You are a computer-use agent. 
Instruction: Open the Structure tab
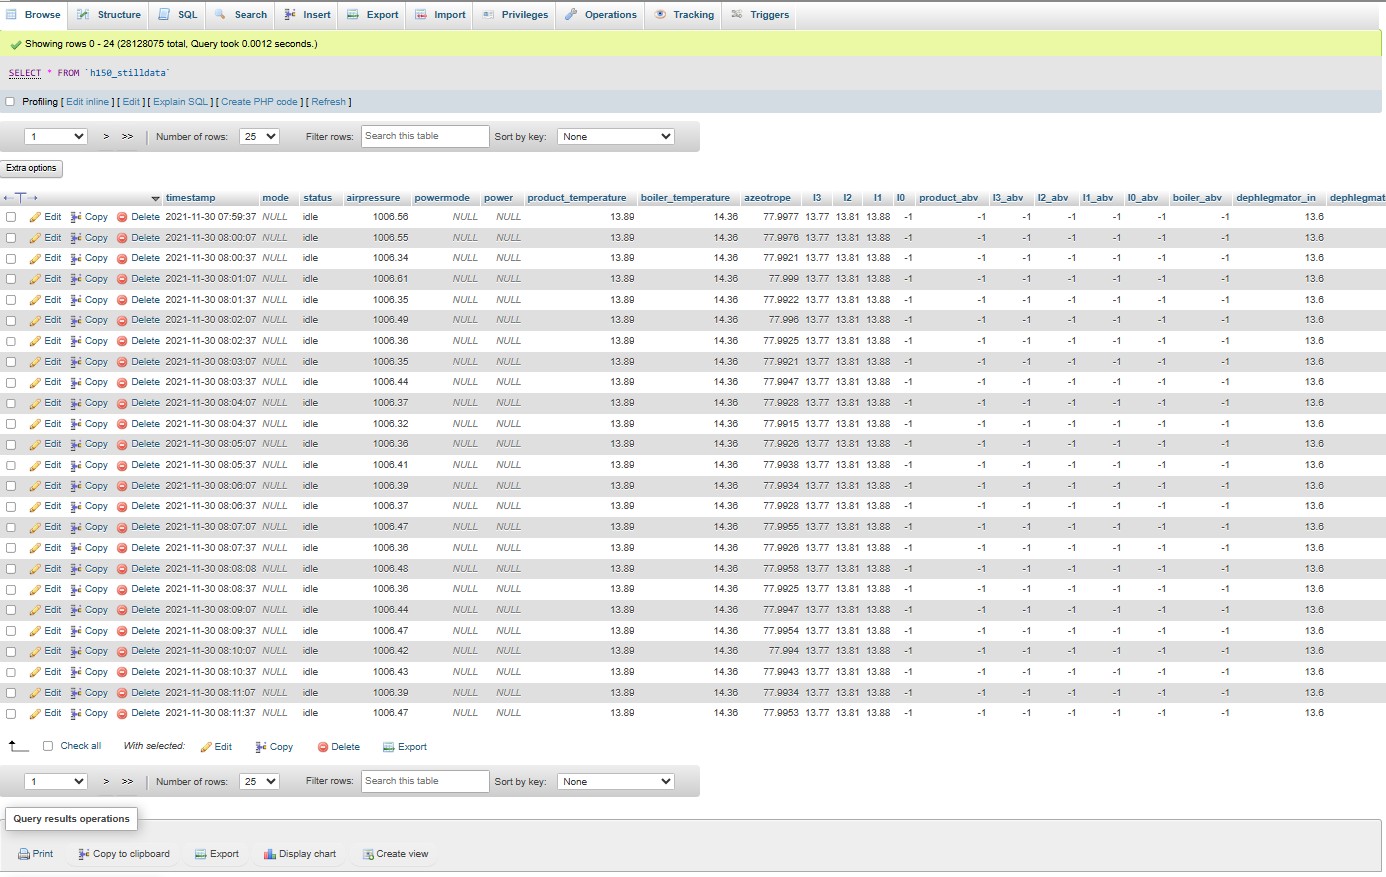tap(109, 15)
